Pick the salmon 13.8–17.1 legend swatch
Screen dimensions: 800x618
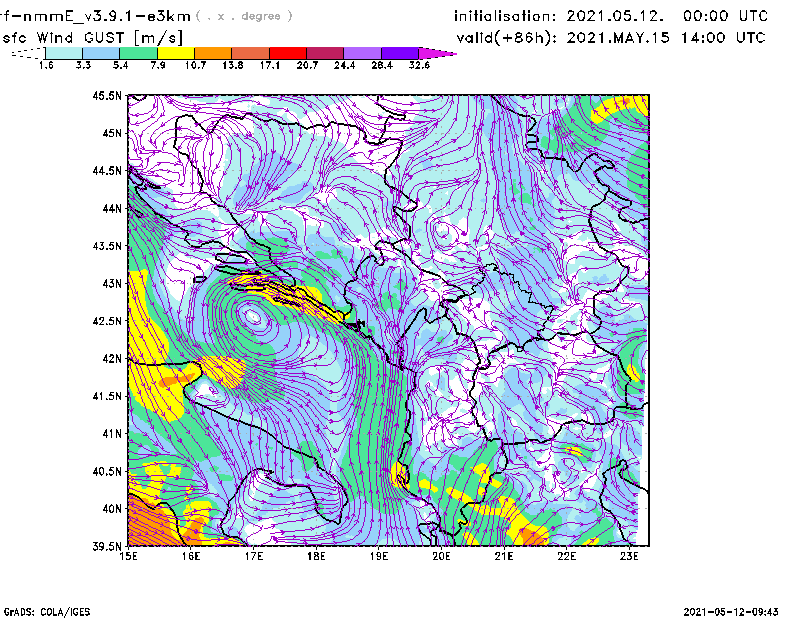251,53
